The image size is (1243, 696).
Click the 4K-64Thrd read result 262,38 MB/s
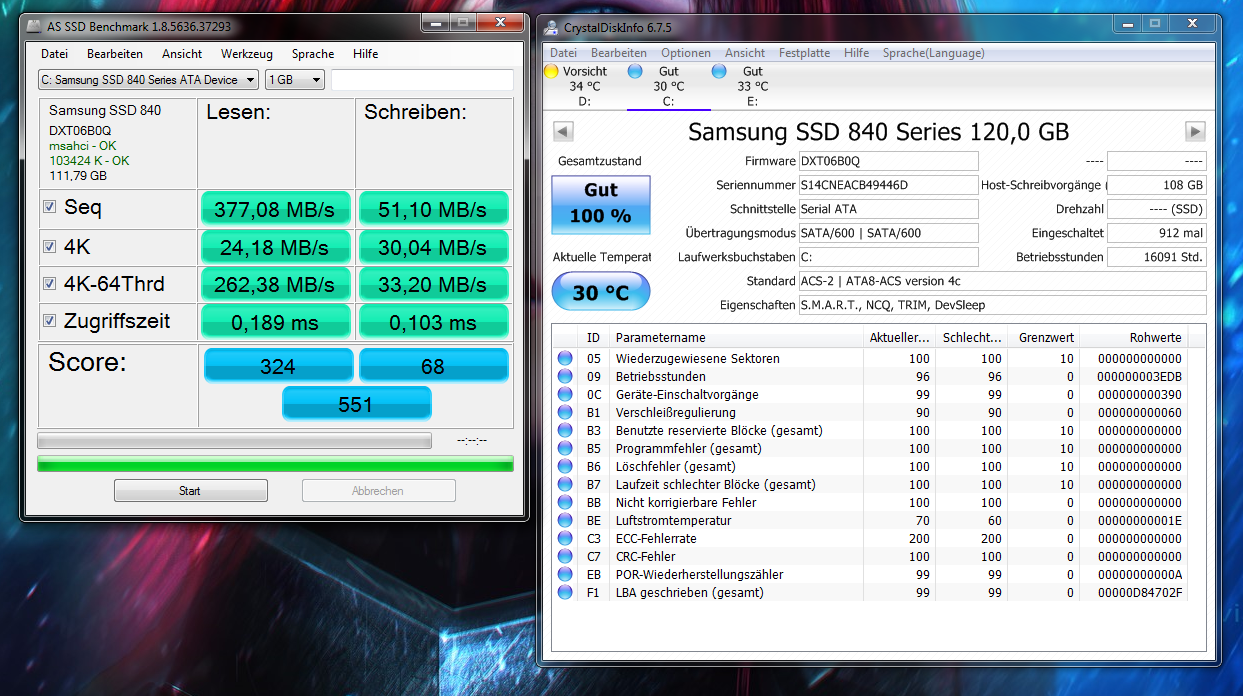tap(276, 285)
